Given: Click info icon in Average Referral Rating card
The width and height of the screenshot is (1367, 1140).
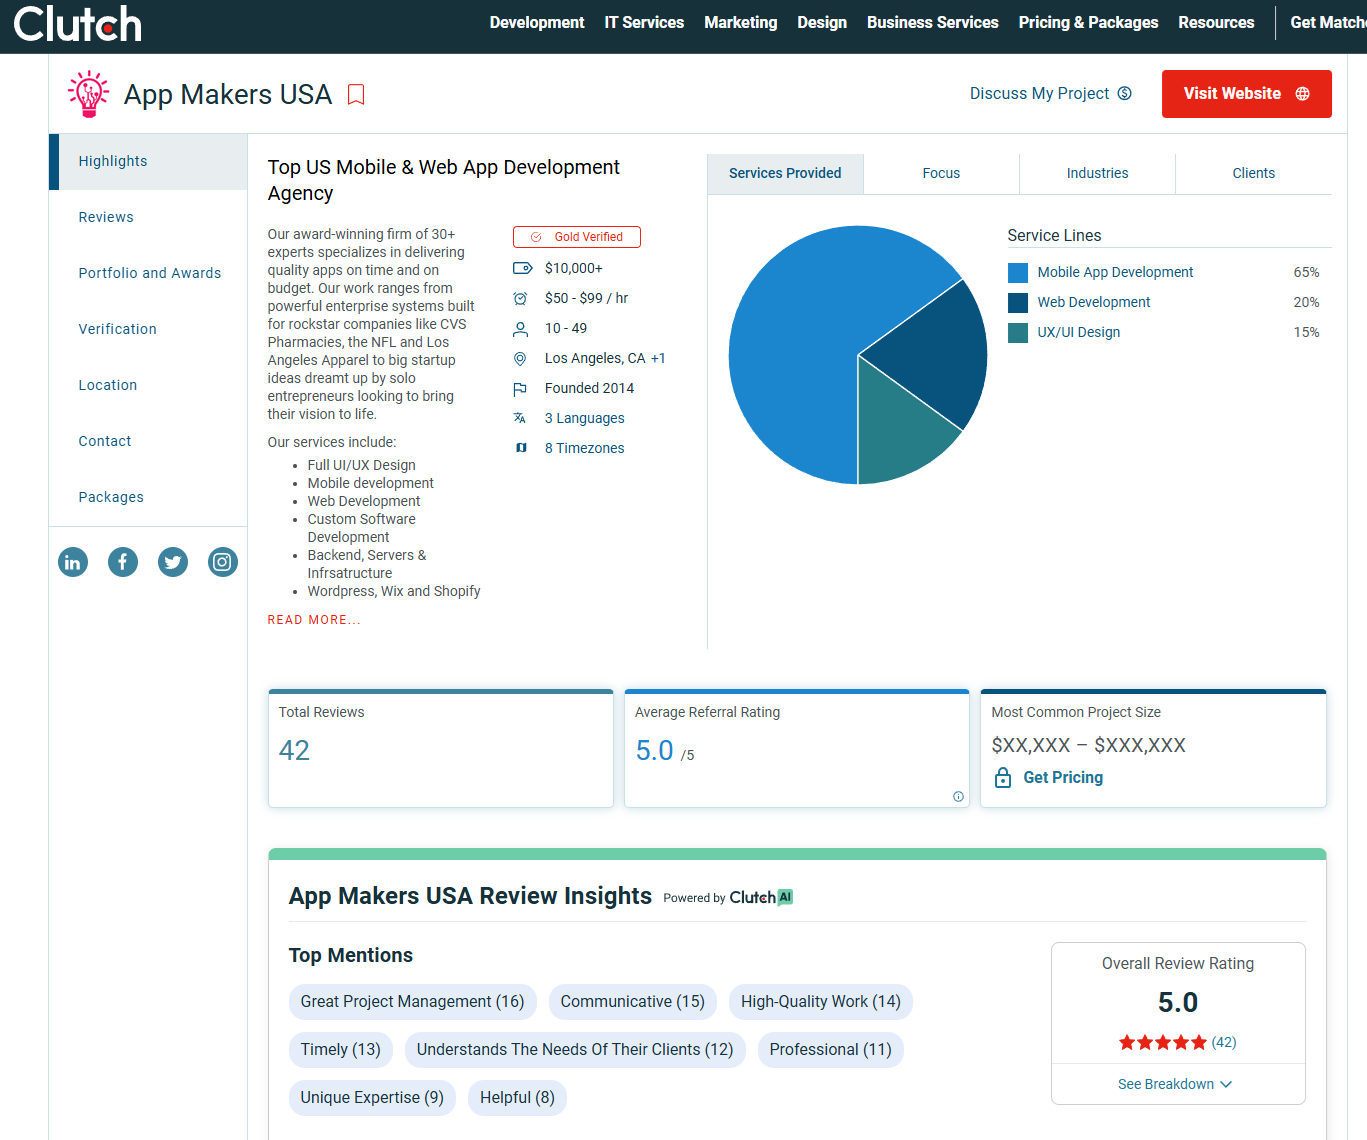Looking at the screenshot, I should pos(958,797).
